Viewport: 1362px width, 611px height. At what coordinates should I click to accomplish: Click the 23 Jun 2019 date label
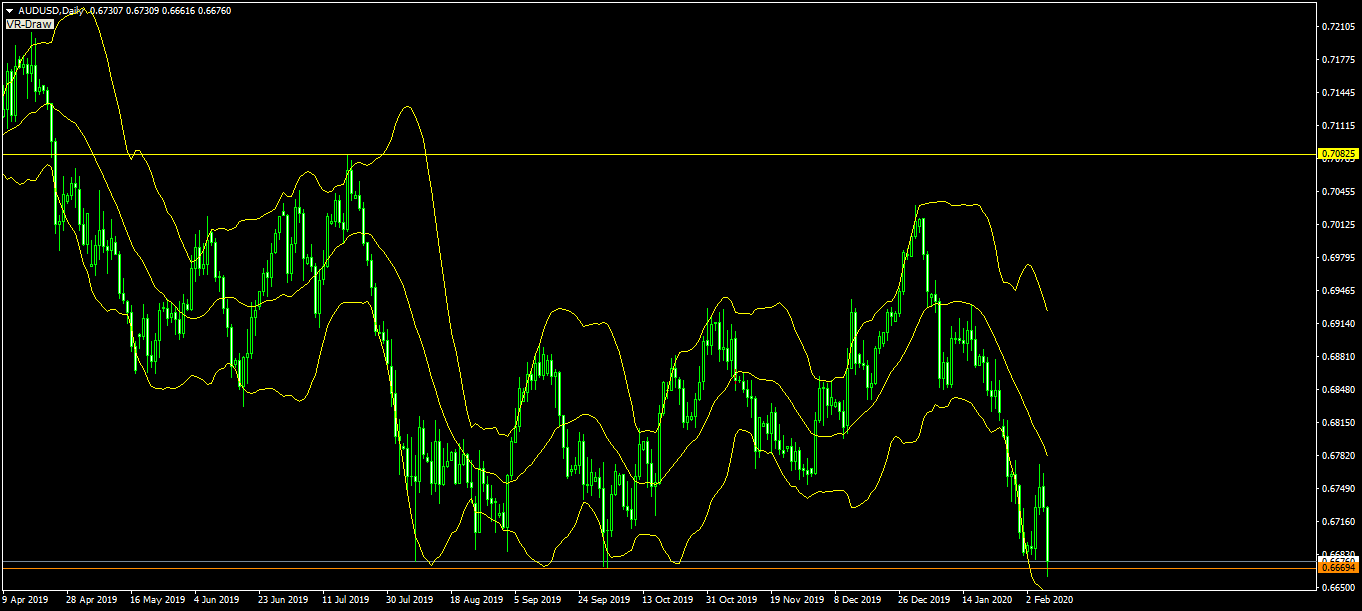[284, 600]
